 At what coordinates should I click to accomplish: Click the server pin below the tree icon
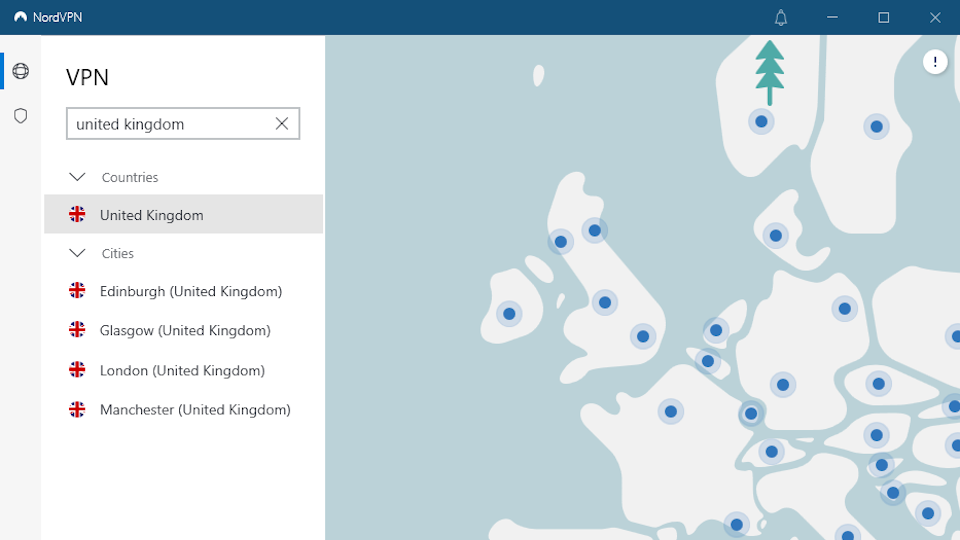pyautogui.click(x=762, y=122)
